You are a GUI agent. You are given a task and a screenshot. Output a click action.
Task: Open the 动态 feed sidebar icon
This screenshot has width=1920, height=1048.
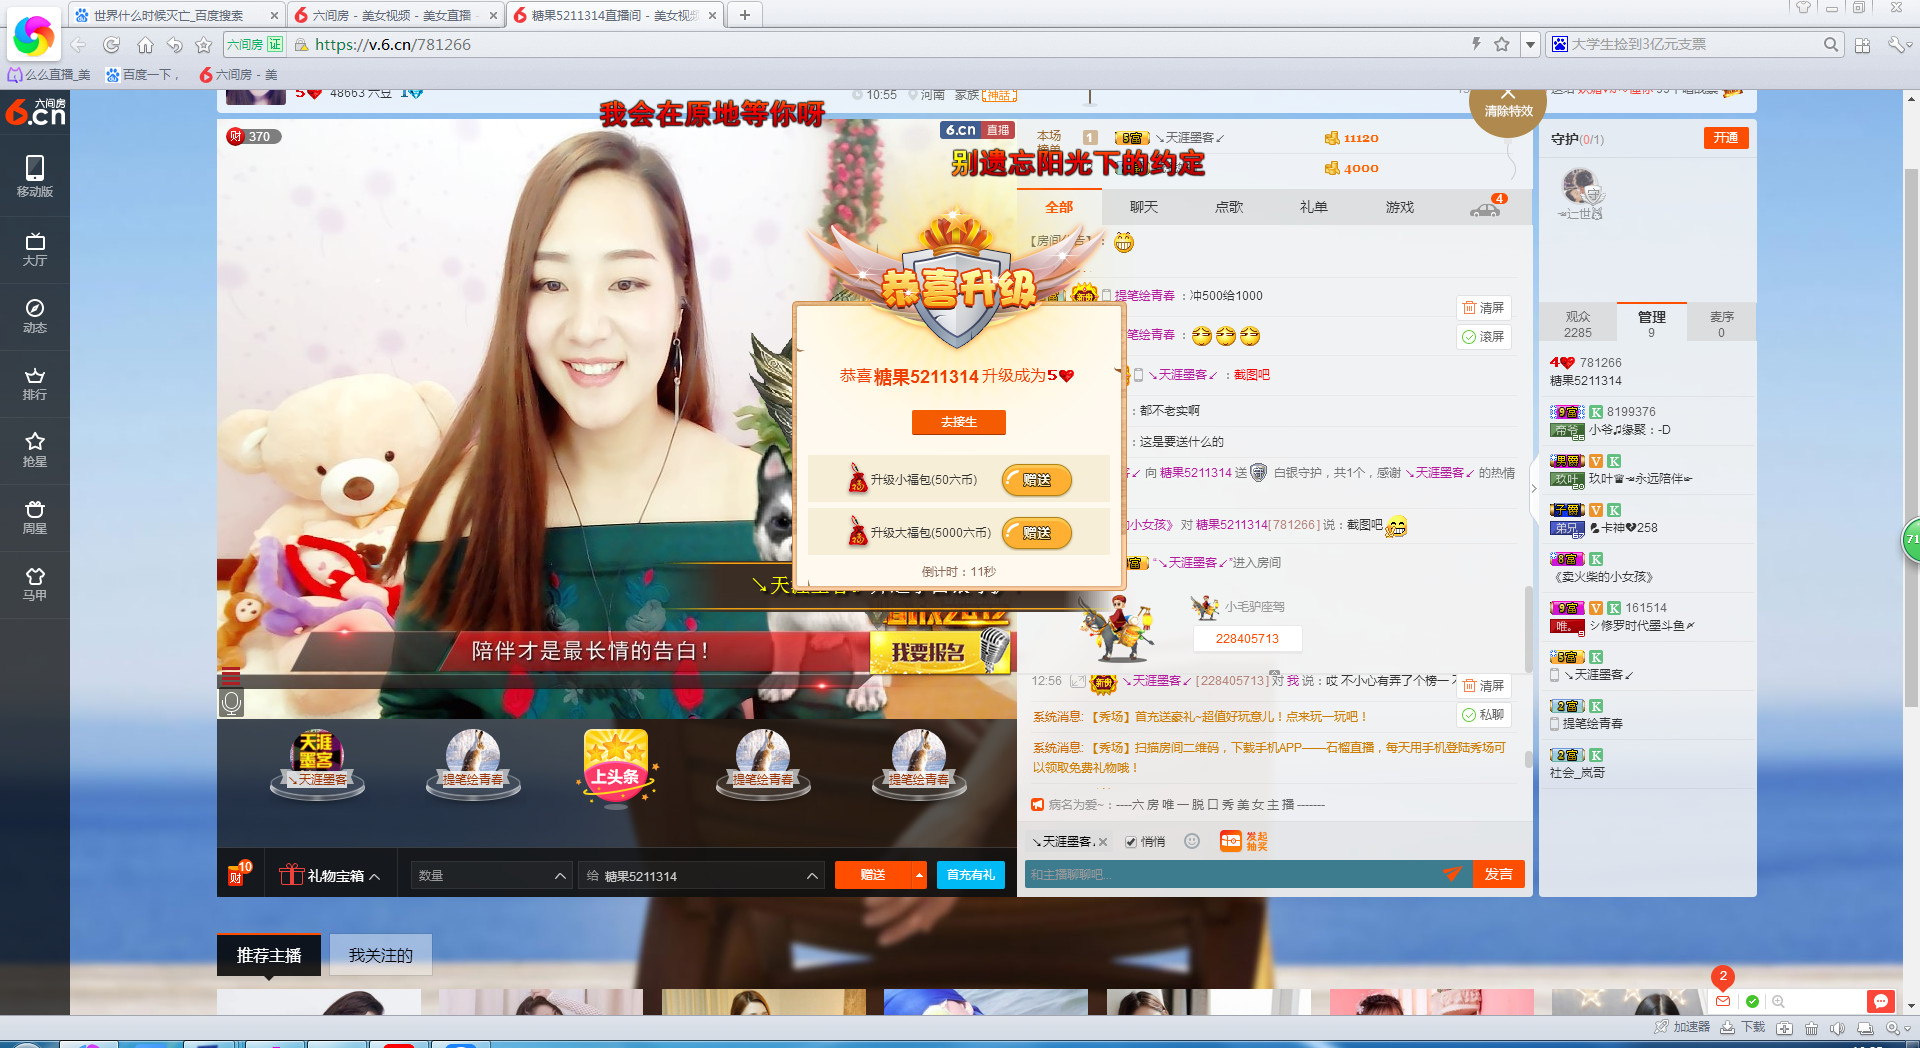click(x=35, y=316)
